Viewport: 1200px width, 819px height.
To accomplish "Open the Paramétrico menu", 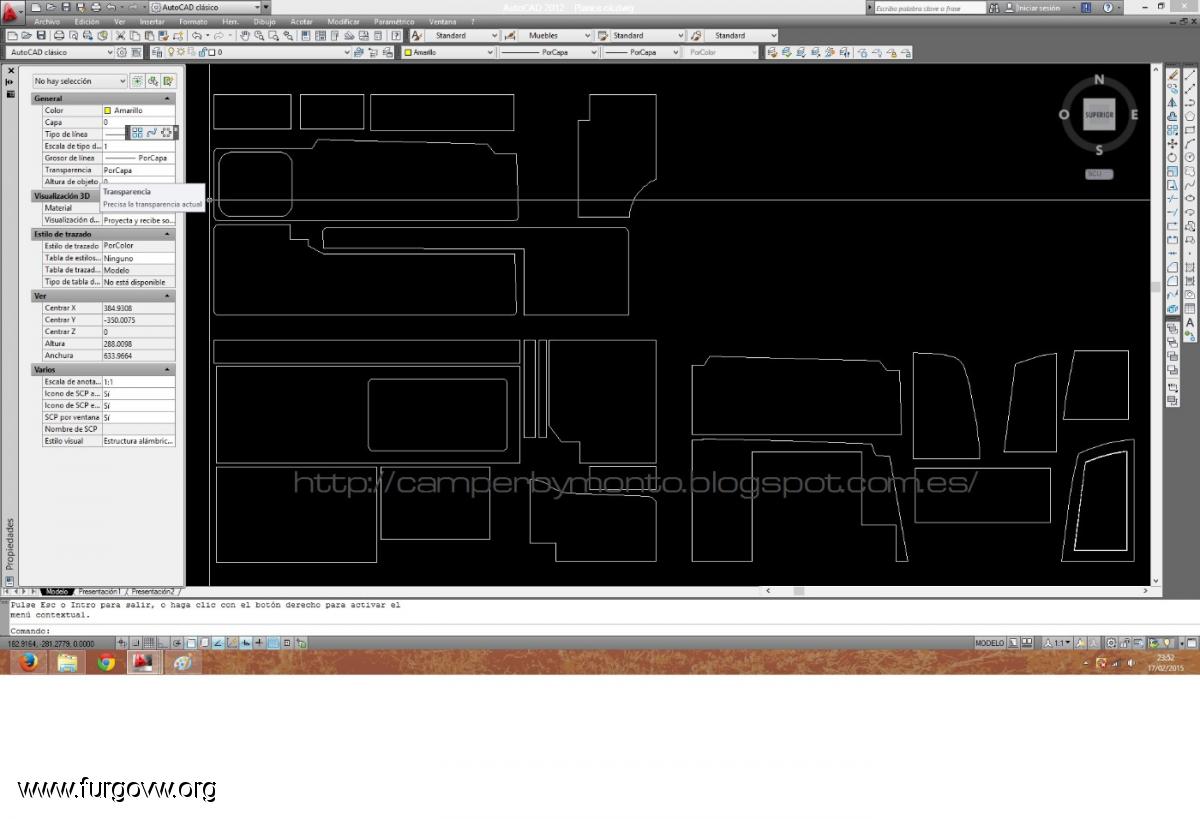I will point(394,21).
